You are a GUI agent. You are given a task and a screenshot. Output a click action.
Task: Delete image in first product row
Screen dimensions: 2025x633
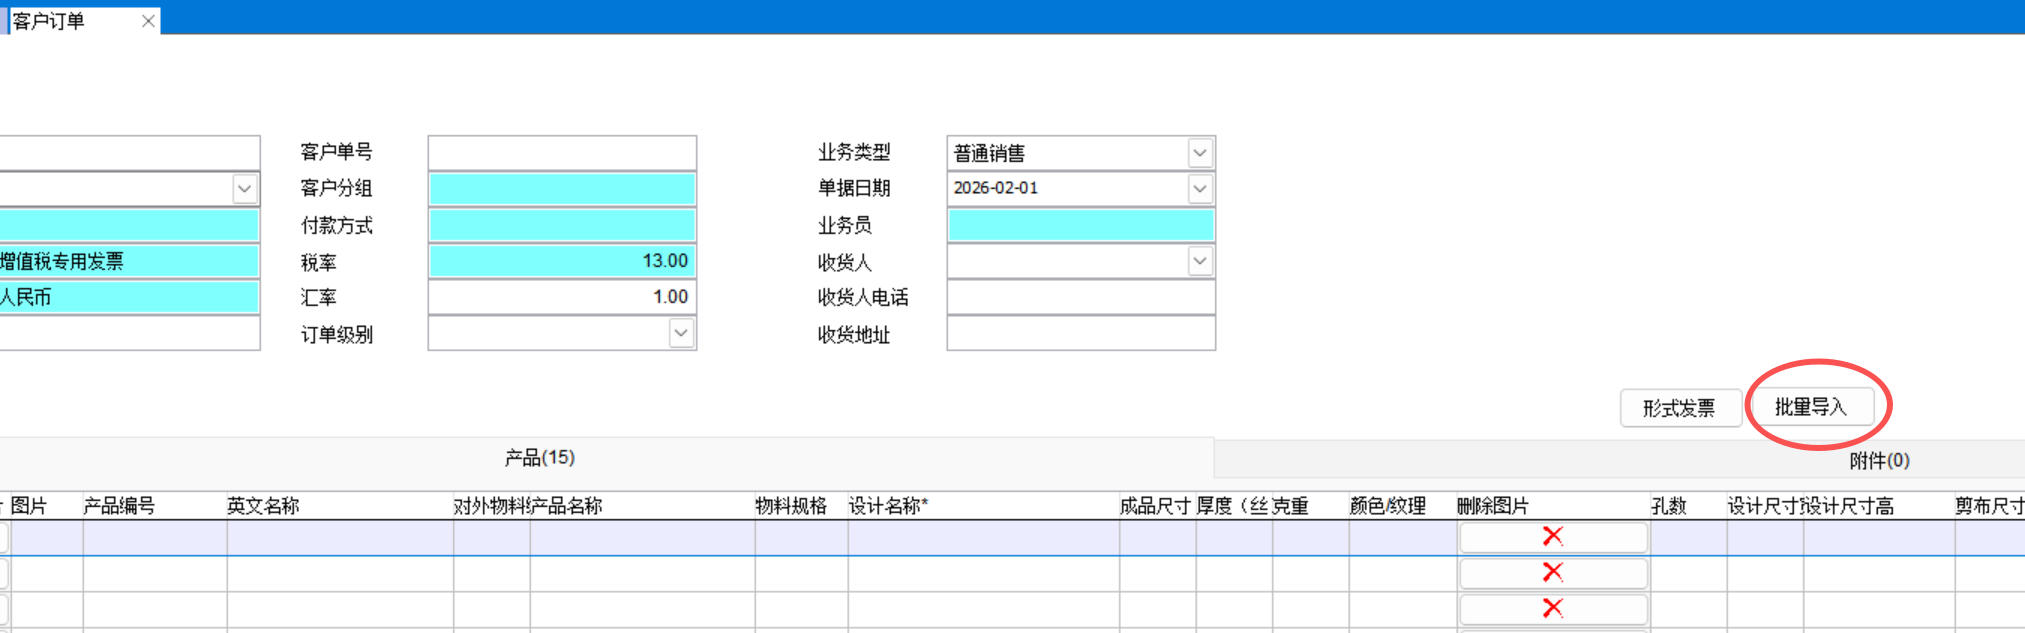click(x=1552, y=537)
